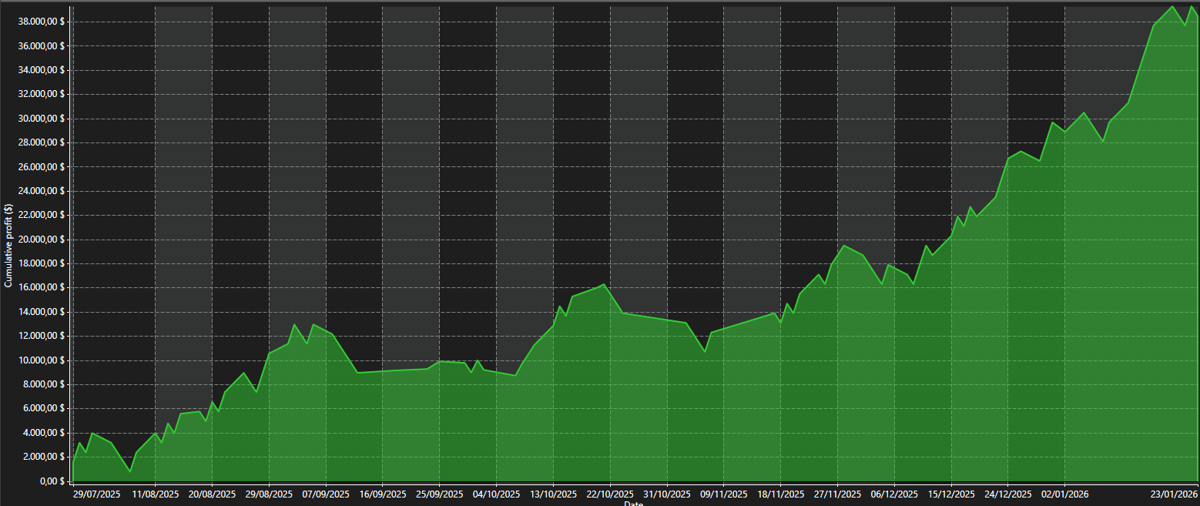
Task: Click the 16/09/2025 date label
Action: pyautogui.click(x=383, y=493)
